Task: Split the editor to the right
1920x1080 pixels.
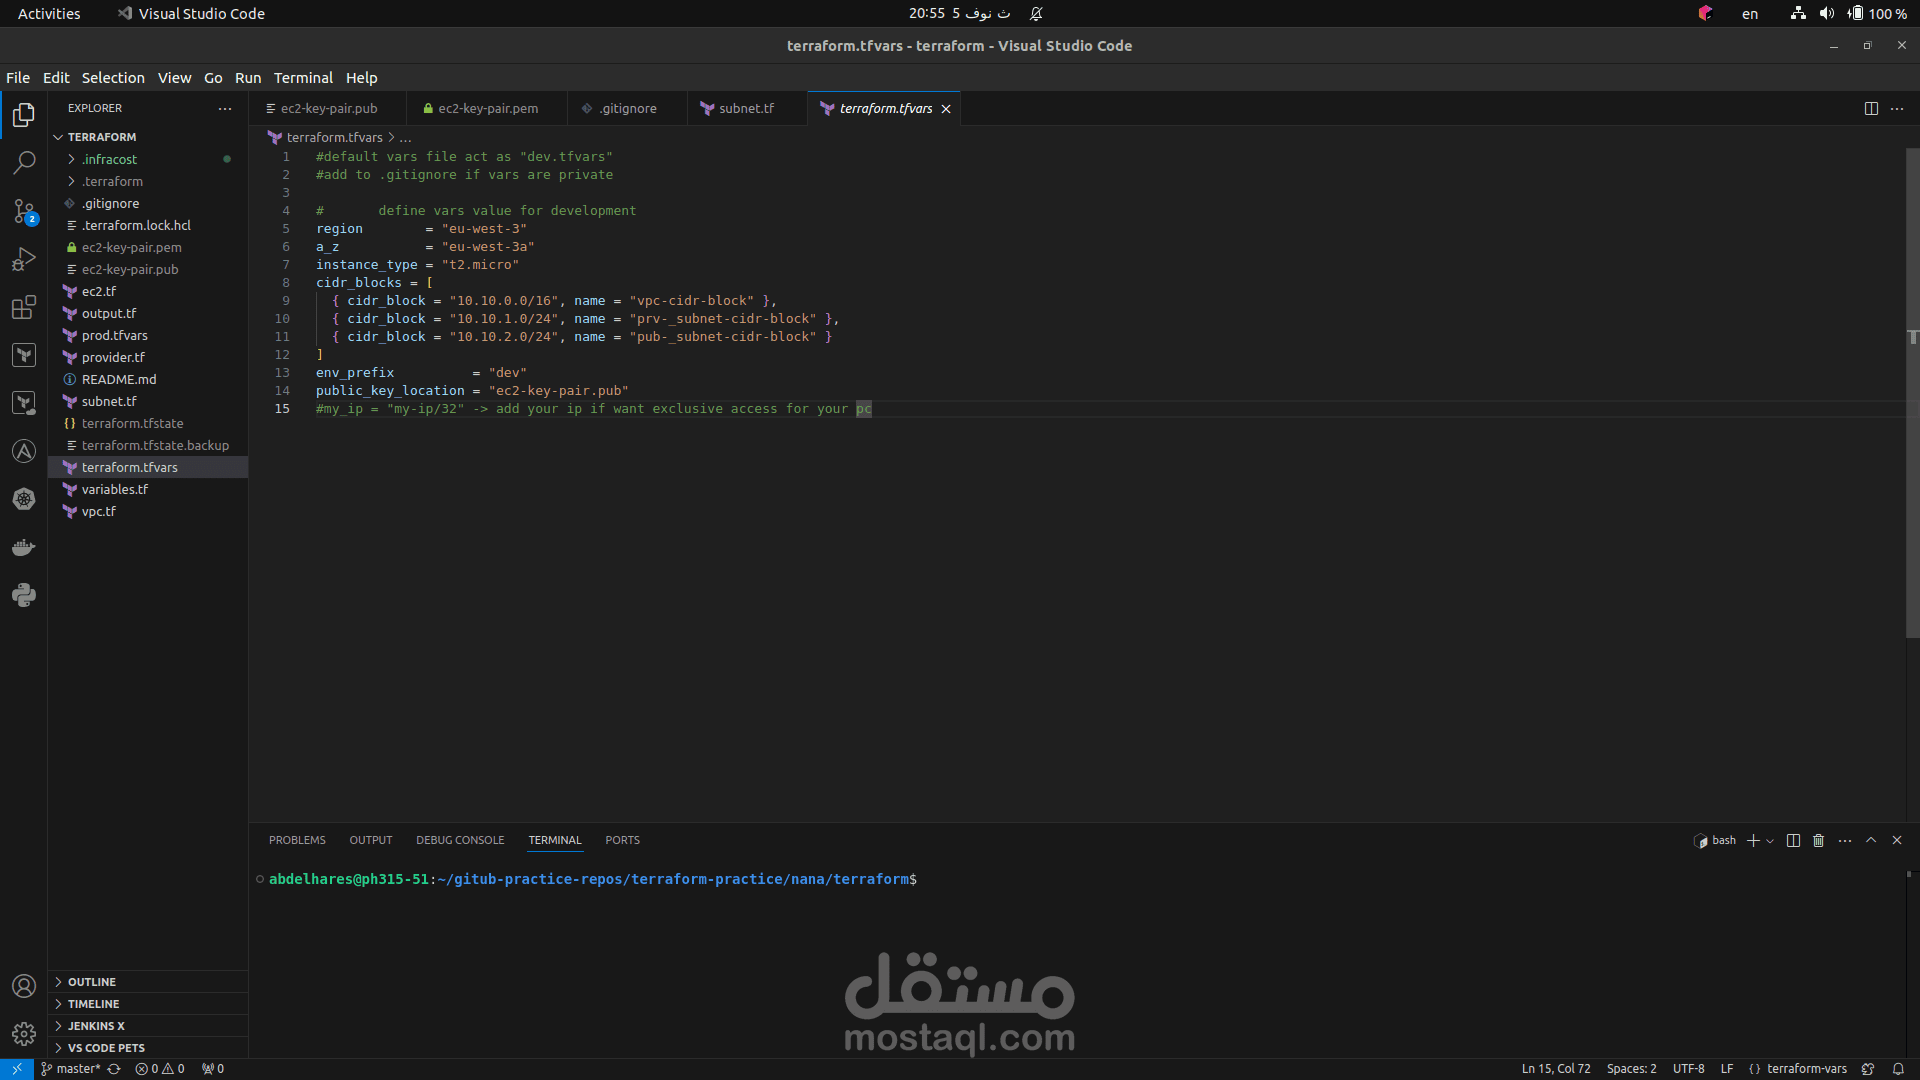Action: pyautogui.click(x=1871, y=108)
